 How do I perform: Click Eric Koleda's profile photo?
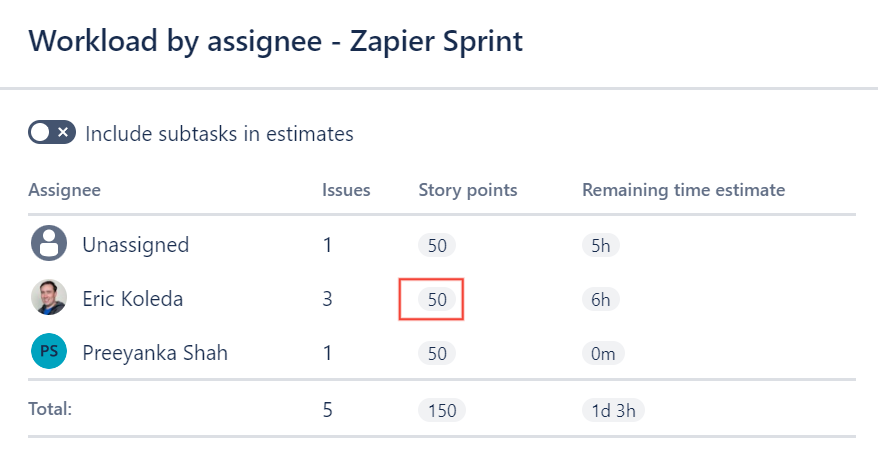pos(49,298)
